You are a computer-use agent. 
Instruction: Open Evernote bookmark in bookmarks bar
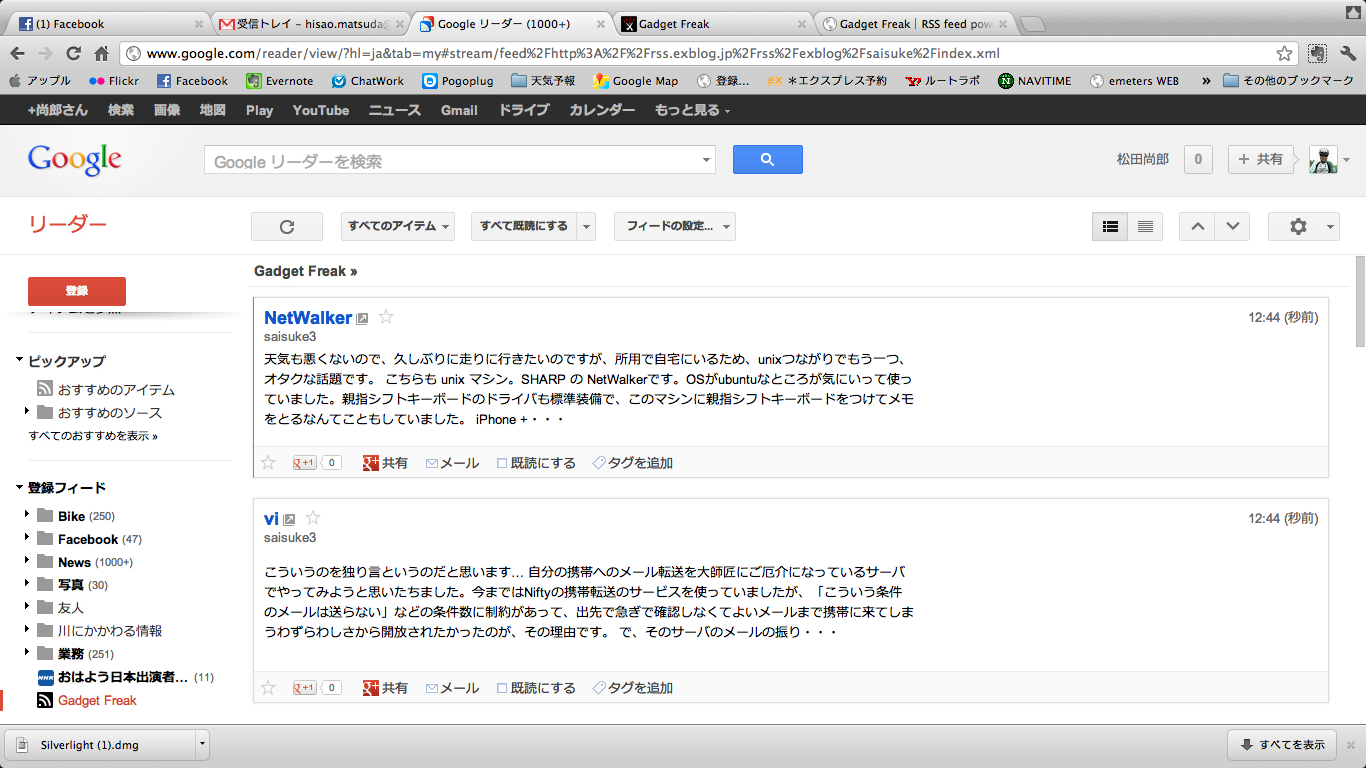[280, 81]
